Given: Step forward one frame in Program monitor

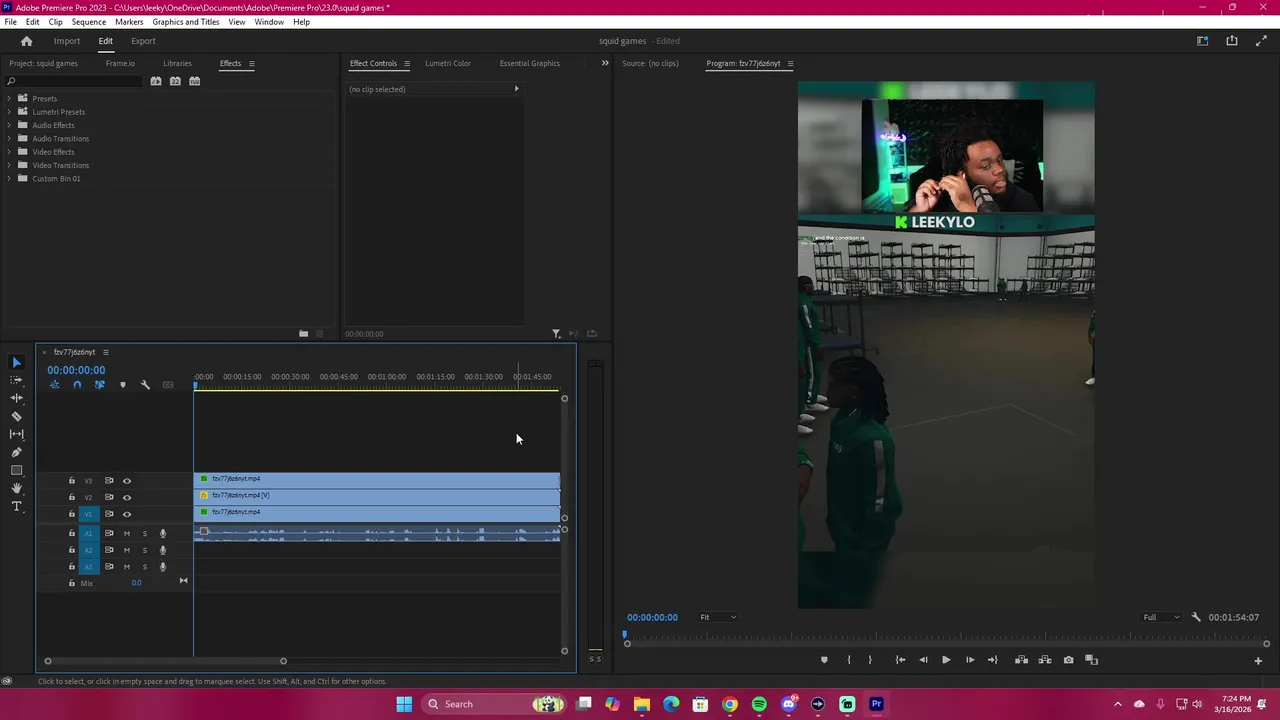Looking at the screenshot, I should pos(970,660).
